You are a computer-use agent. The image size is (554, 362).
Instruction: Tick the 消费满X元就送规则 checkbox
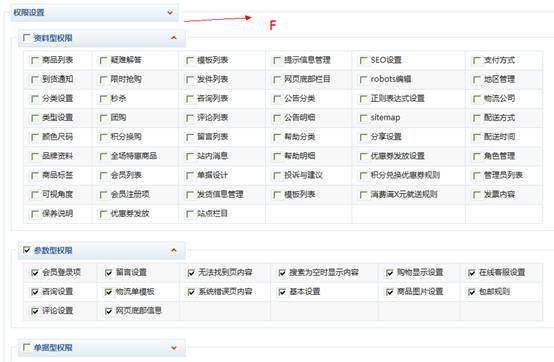[x=363, y=195]
